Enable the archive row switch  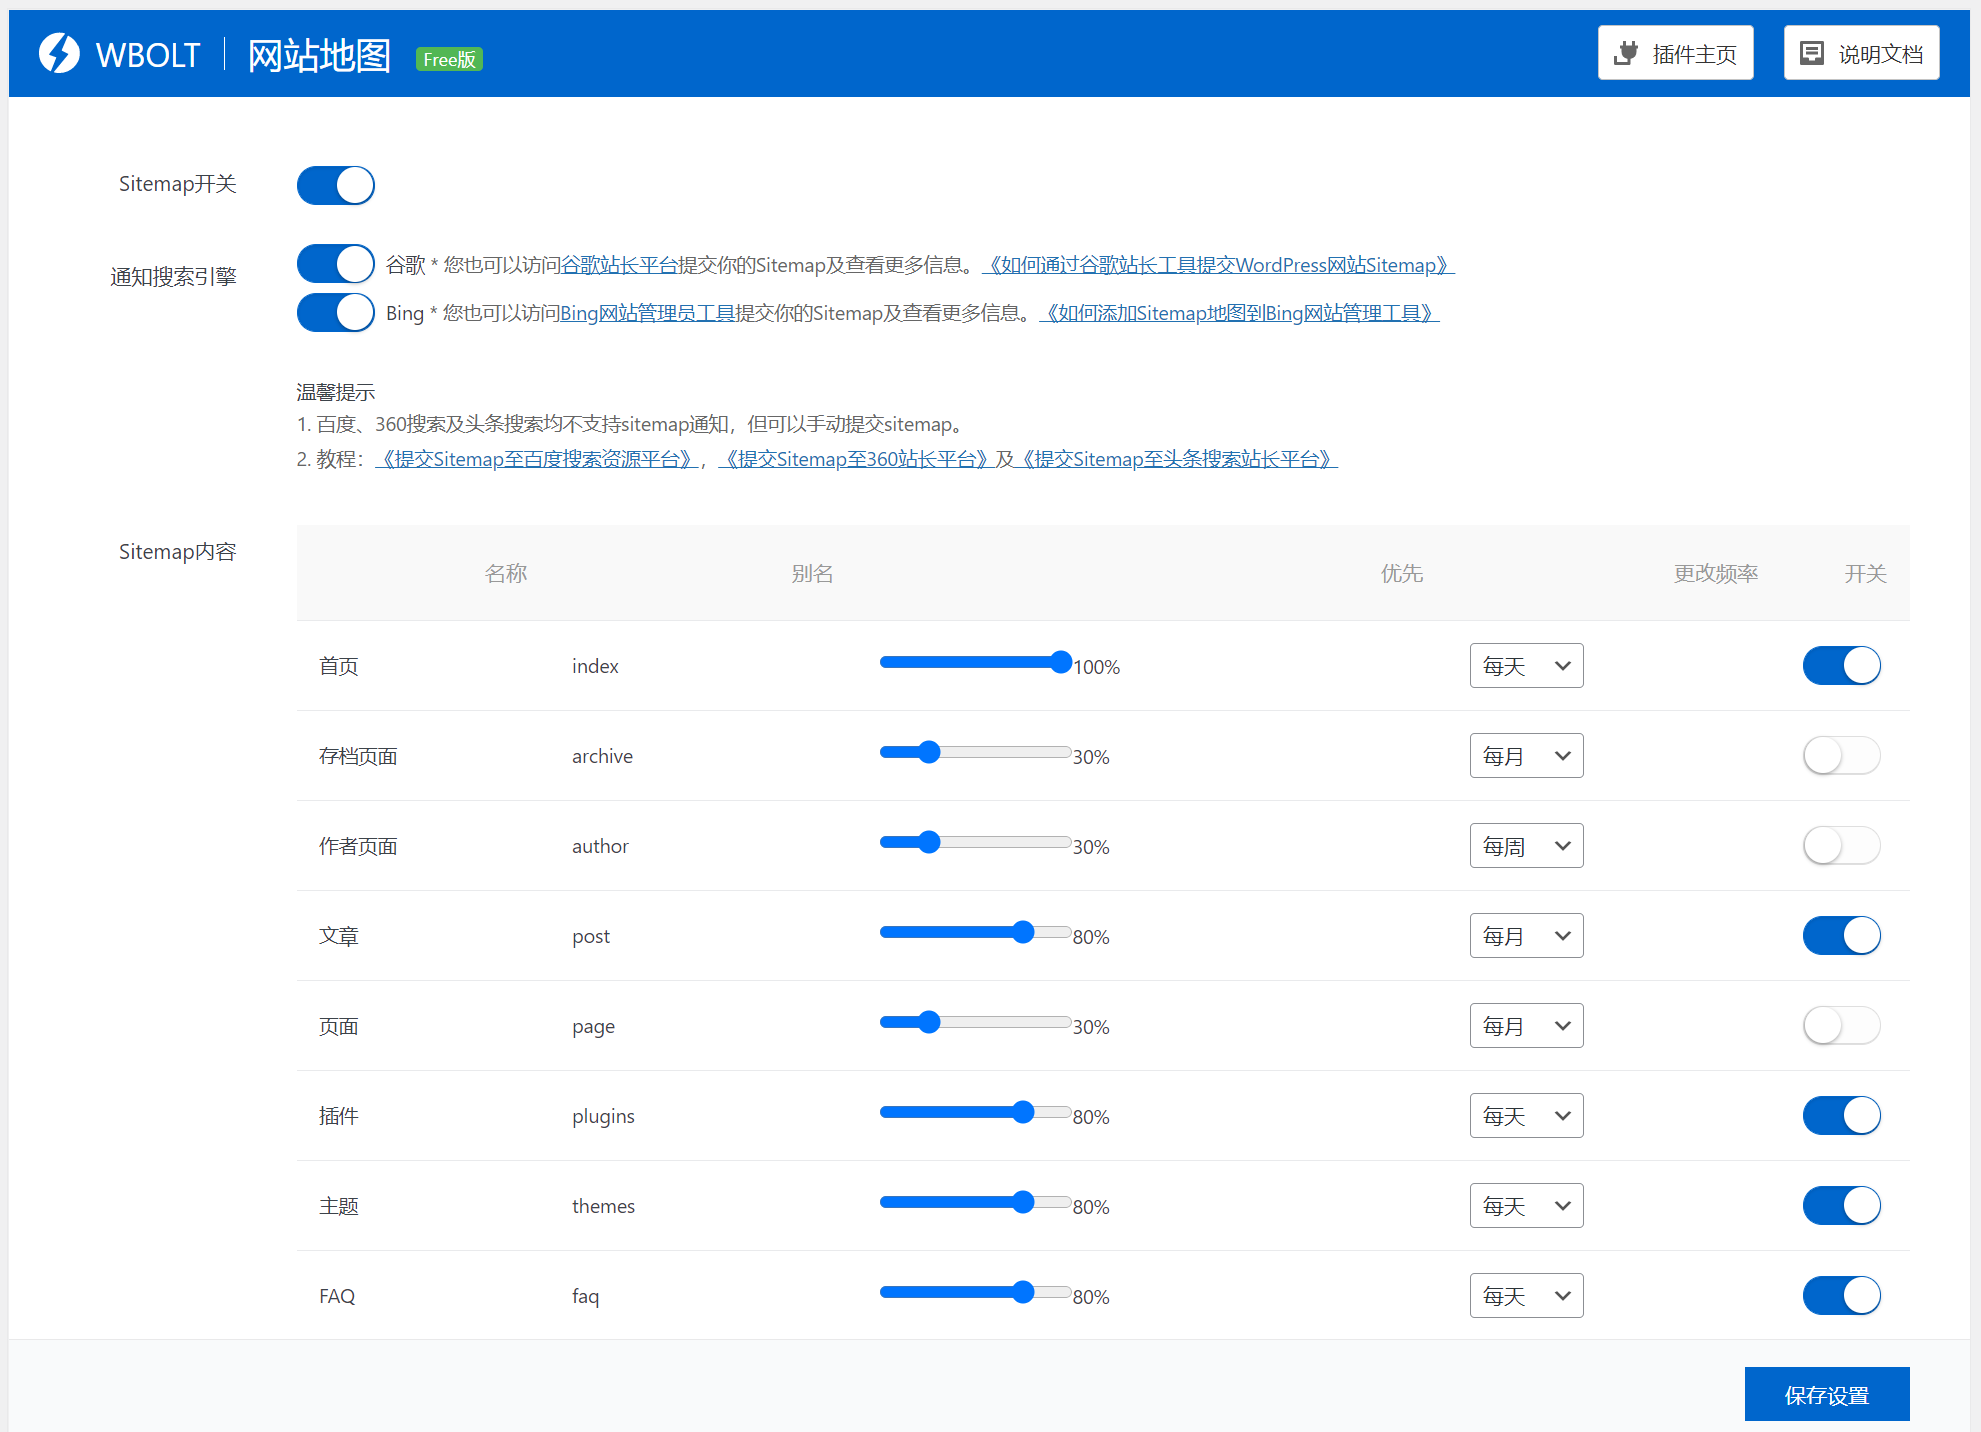click(x=1841, y=756)
